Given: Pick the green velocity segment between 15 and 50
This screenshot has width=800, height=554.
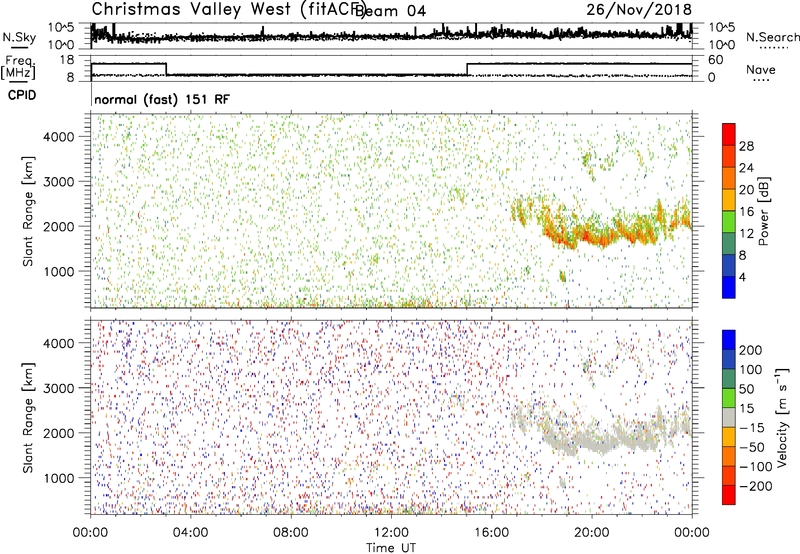Looking at the screenshot, I should [x=729, y=398].
